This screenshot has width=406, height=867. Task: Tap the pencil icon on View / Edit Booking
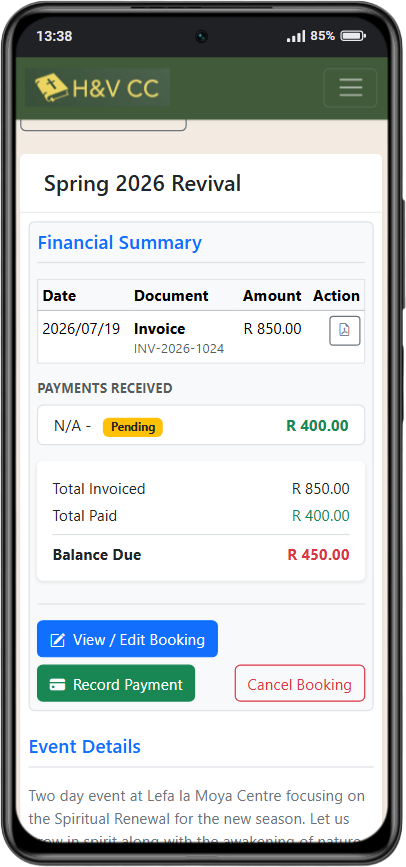coord(58,640)
